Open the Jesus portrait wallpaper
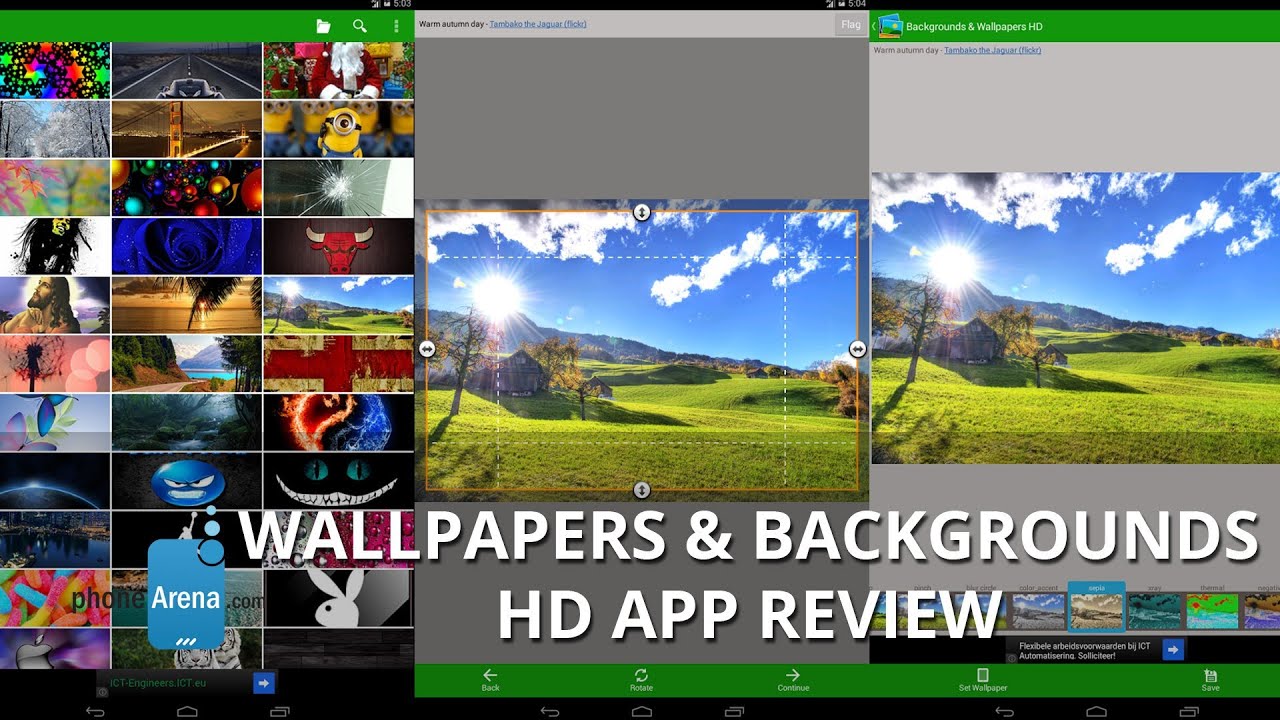Screen dimensions: 1280x720 [55, 305]
